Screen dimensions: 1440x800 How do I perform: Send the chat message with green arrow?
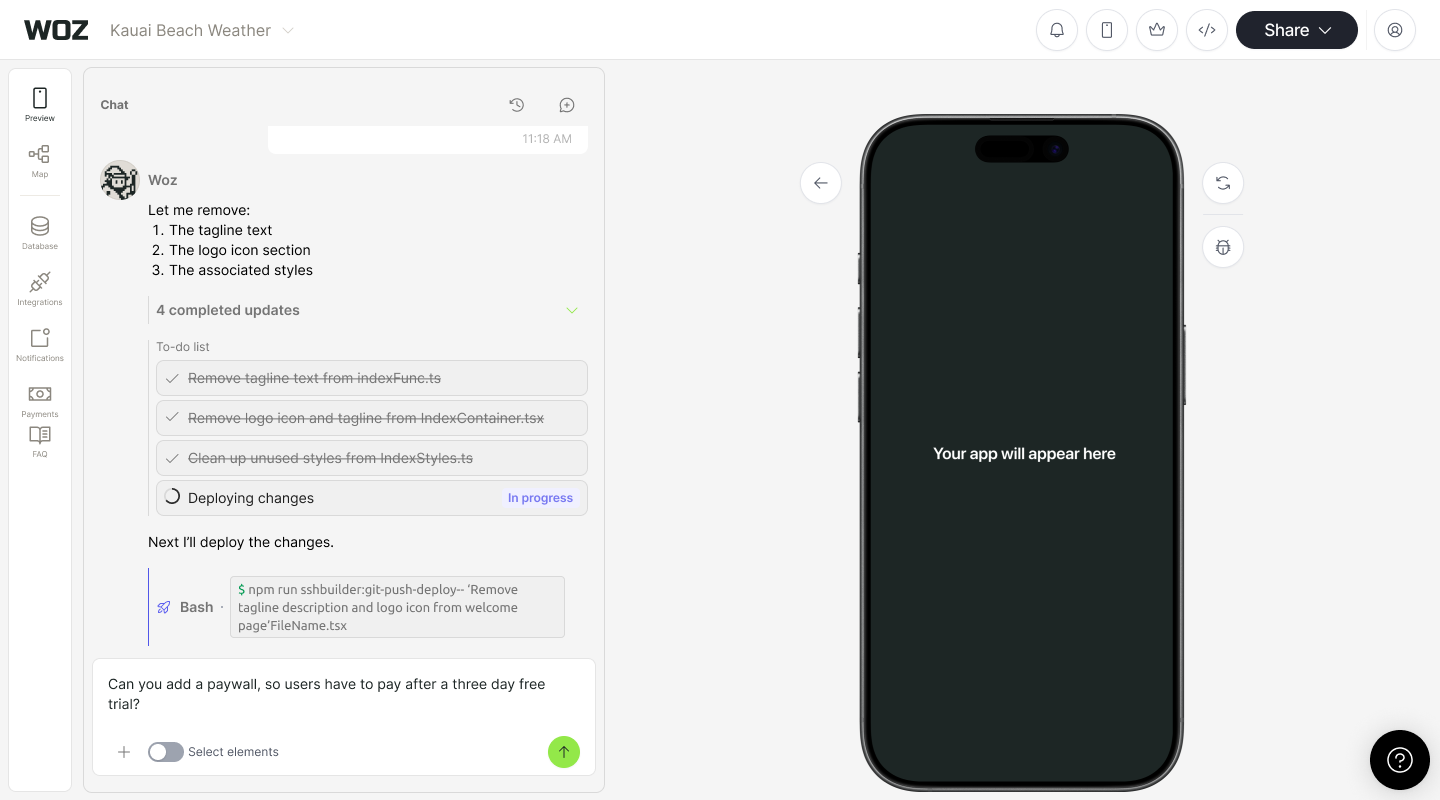click(564, 752)
